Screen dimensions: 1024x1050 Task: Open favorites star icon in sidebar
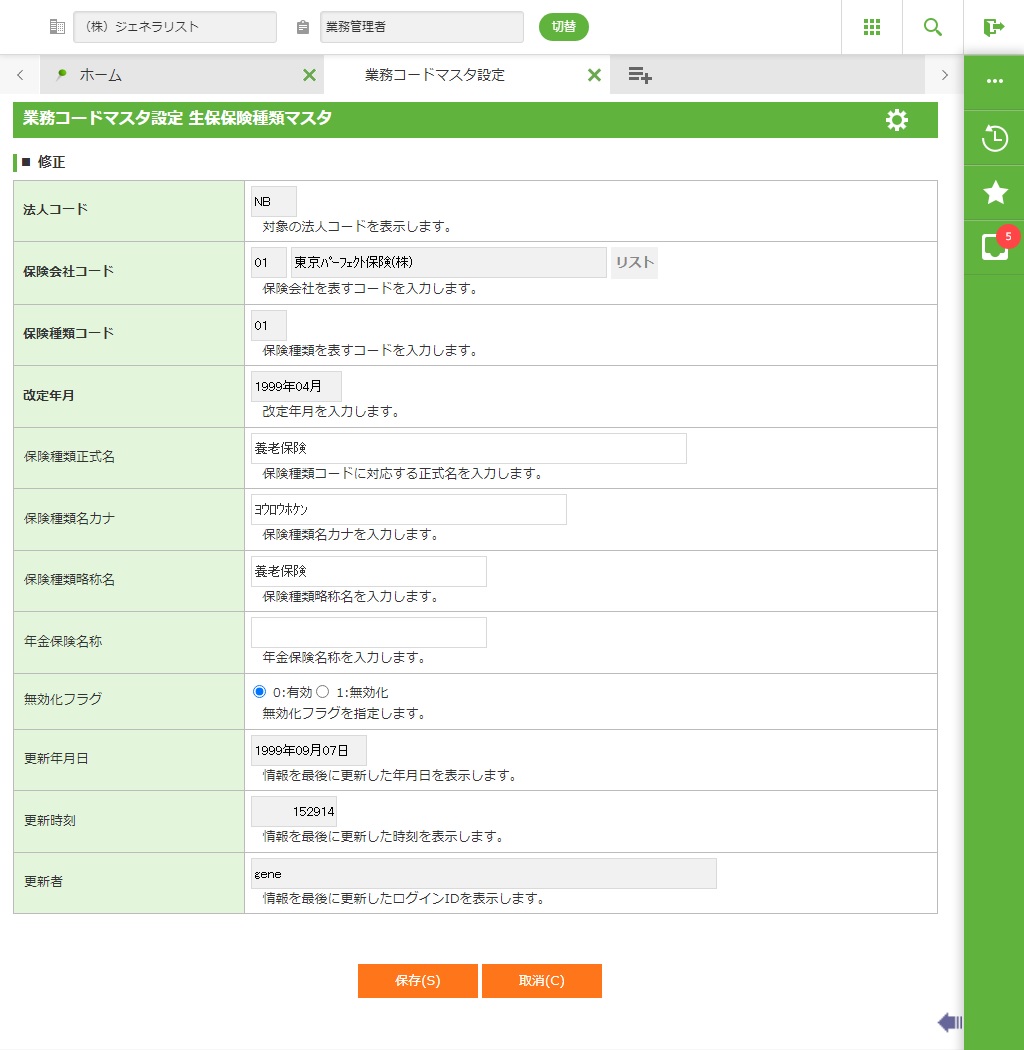click(x=994, y=192)
